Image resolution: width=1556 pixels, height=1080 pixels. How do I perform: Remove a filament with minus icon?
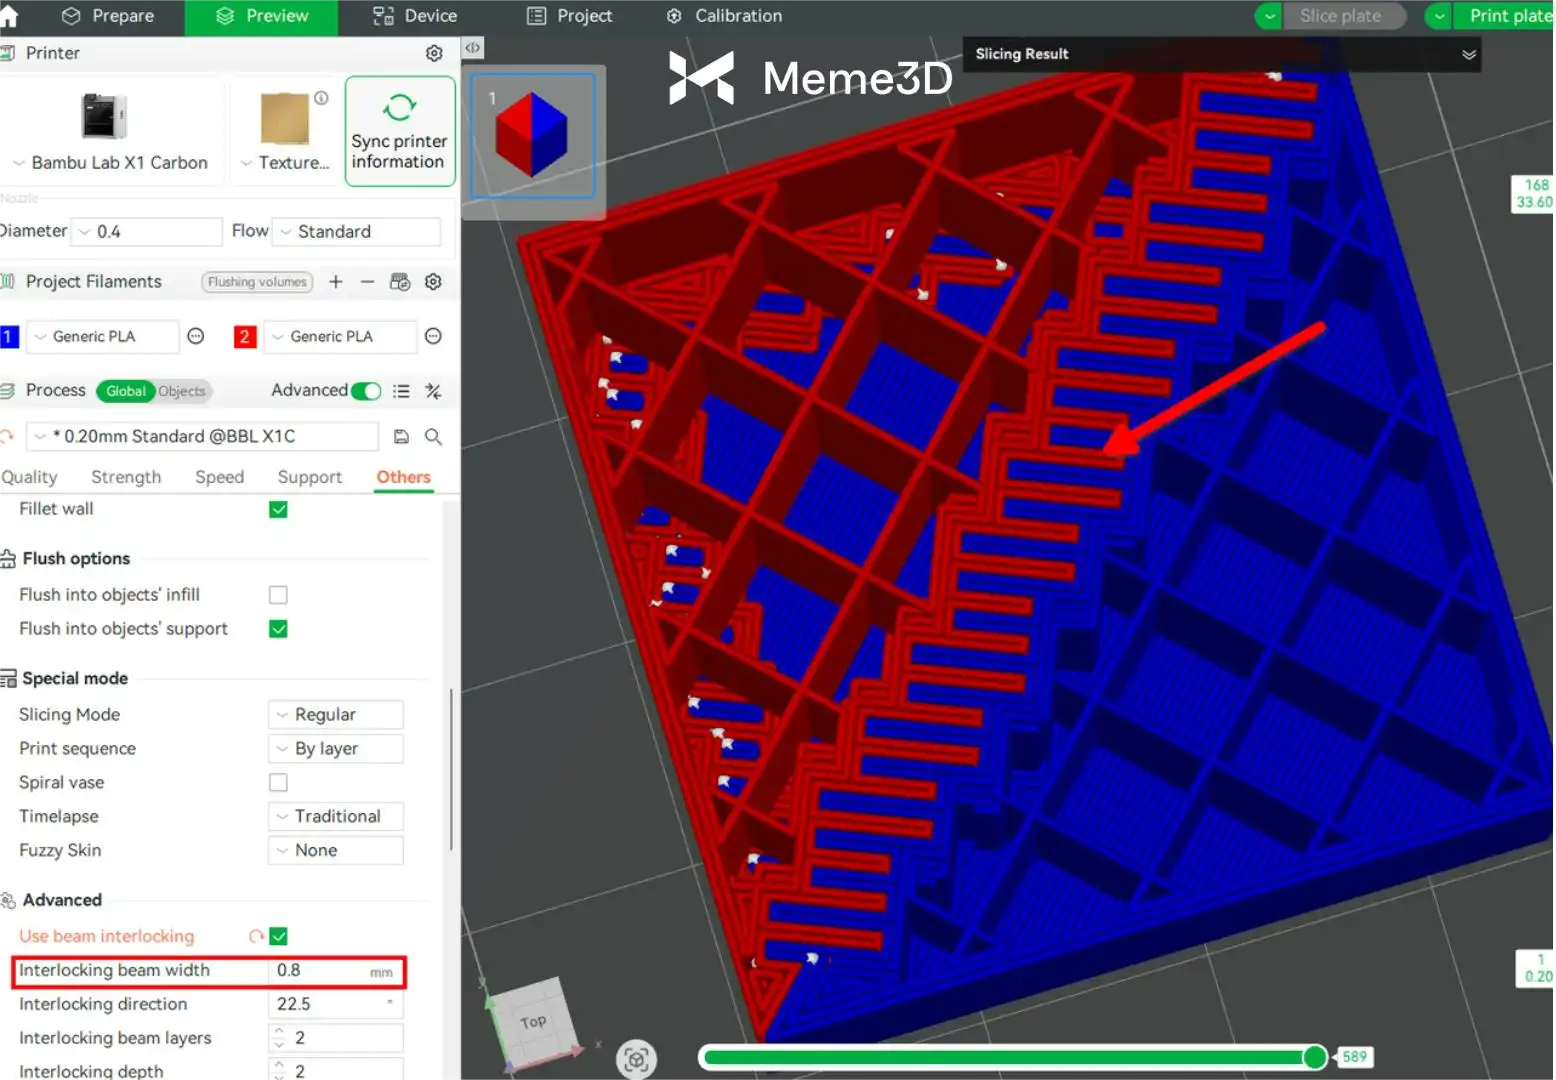tap(367, 282)
